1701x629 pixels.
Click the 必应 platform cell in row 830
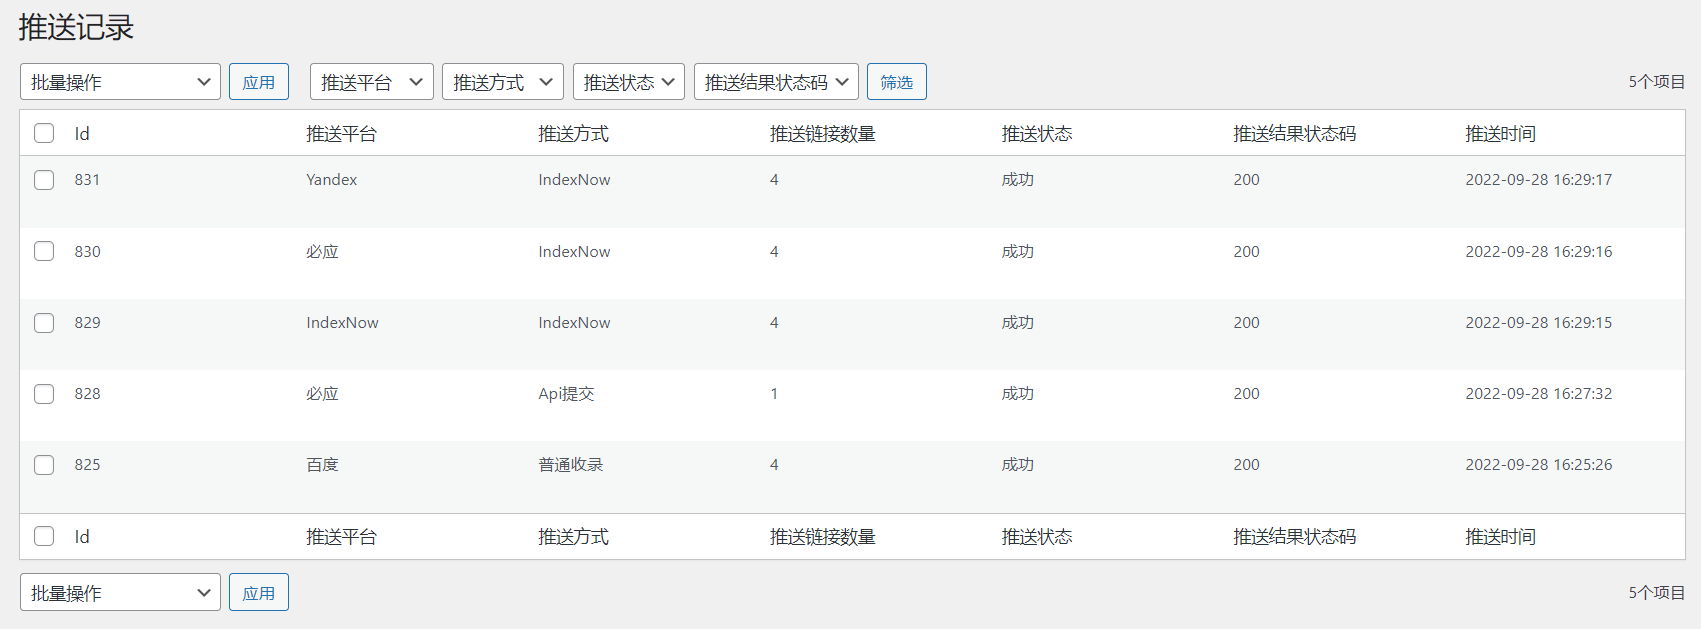pos(322,251)
